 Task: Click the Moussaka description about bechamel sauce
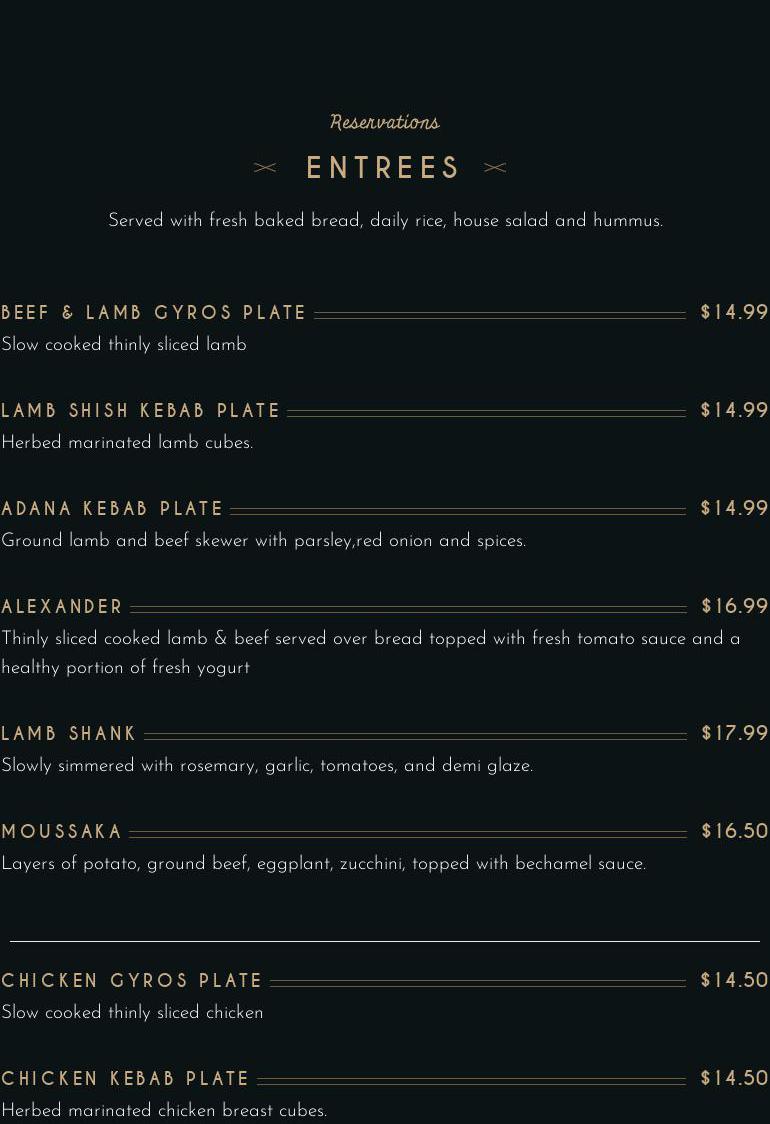324,864
